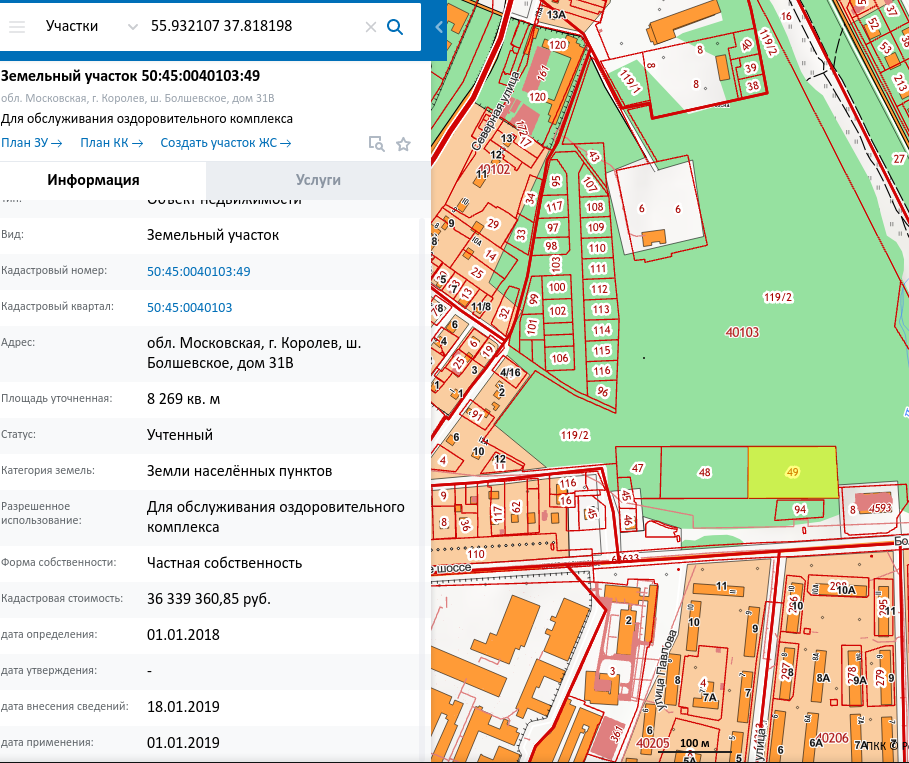Click parcel 47 on the map

638,468
